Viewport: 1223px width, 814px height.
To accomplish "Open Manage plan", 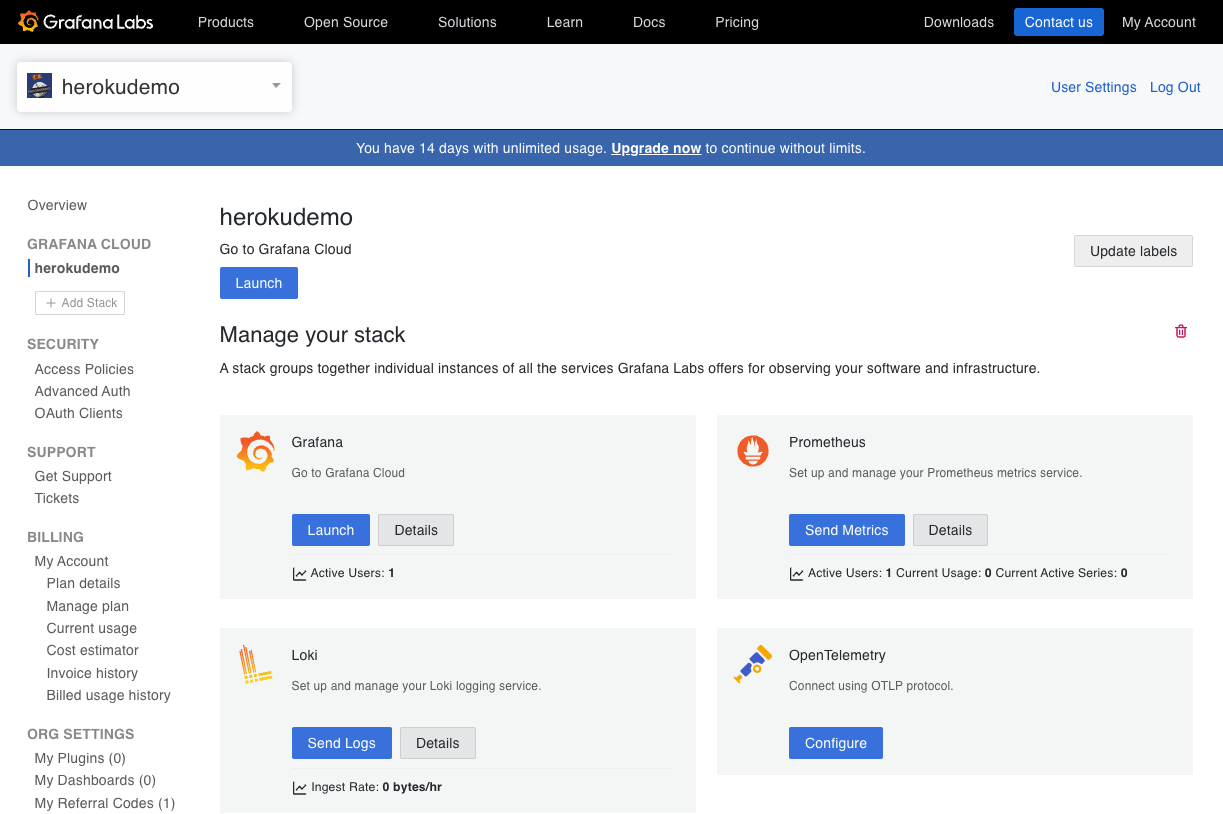I will point(87,606).
